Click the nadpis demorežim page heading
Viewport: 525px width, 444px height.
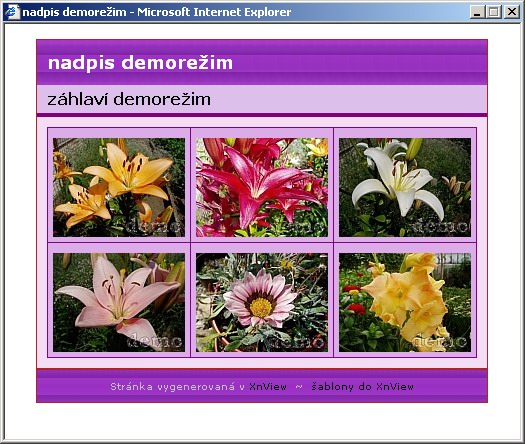point(140,63)
